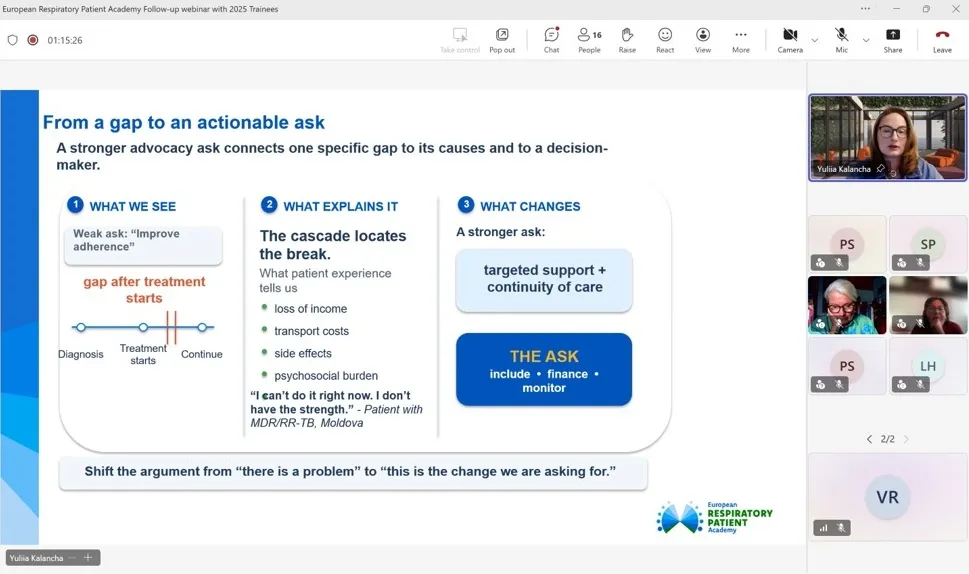Click the "transport costs" bullet
969x574 pixels.
pyautogui.click(x=311, y=331)
